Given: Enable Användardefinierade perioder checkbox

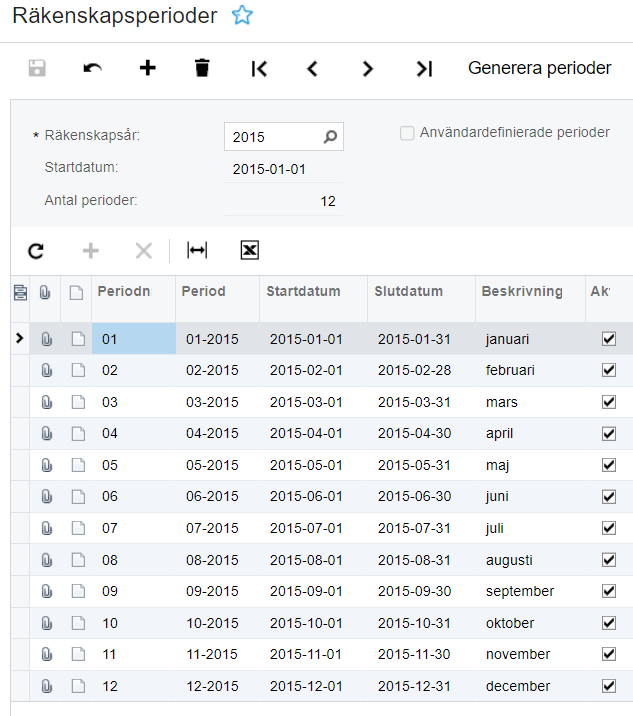Looking at the screenshot, I should pos(407,133).
